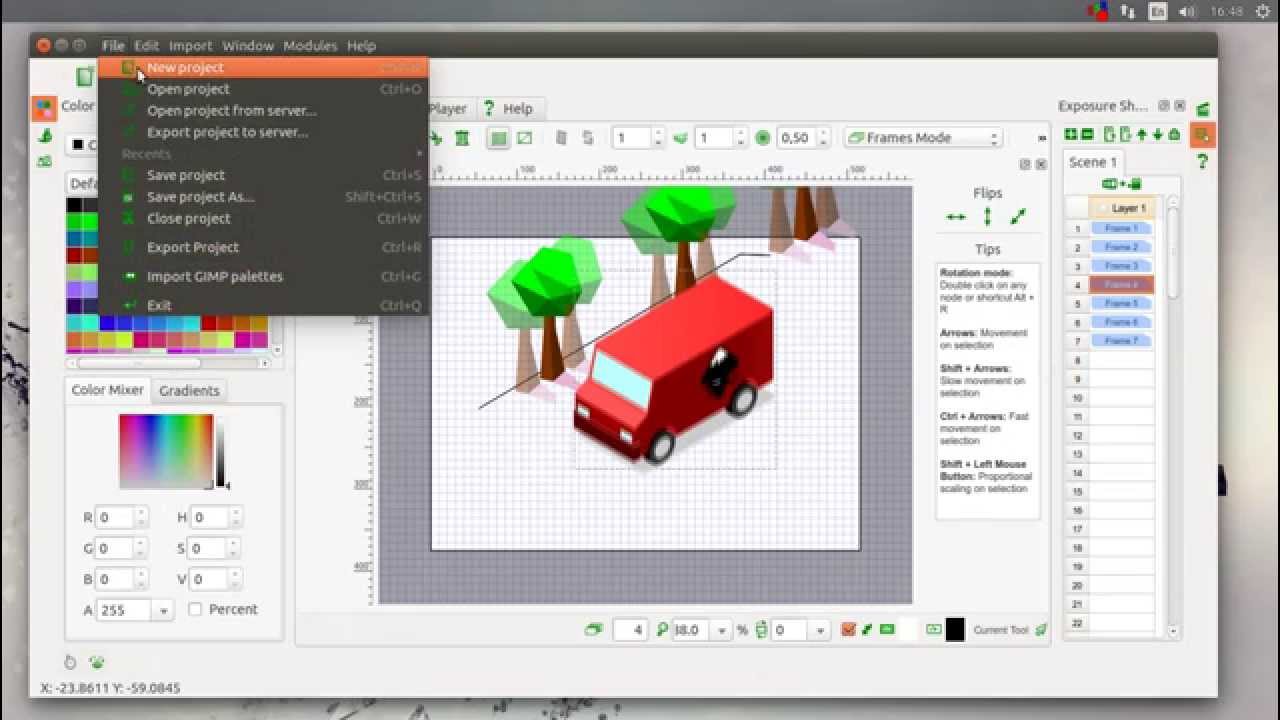Select the Scene 1 tab

[1093, 162]
